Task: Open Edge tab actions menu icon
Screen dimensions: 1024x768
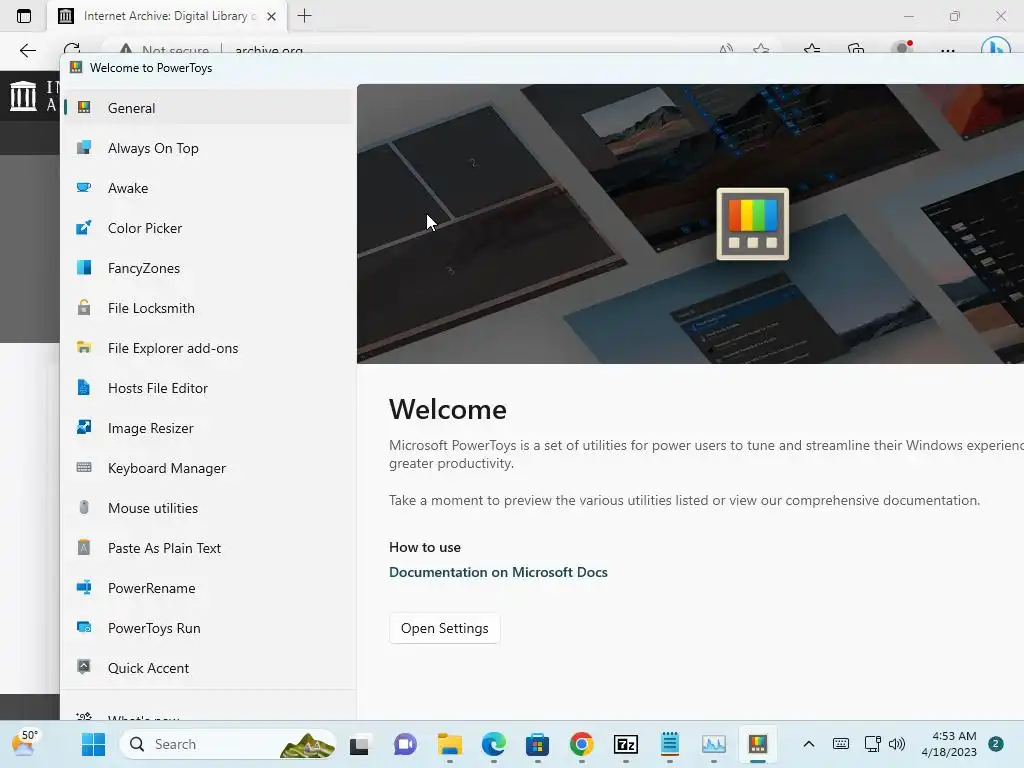Action: (x=24, y=16)
